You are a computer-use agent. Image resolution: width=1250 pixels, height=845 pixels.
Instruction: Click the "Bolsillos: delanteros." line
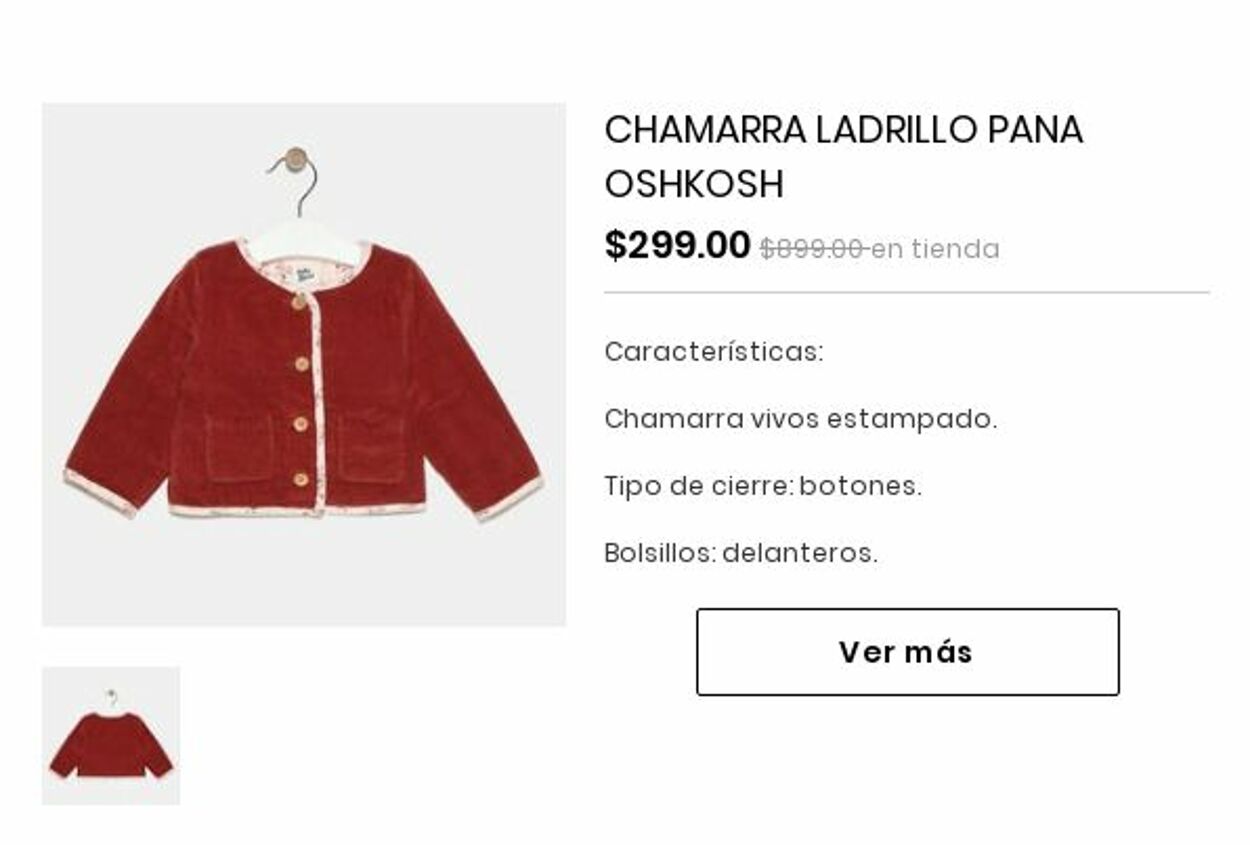[x=741, y=553]
